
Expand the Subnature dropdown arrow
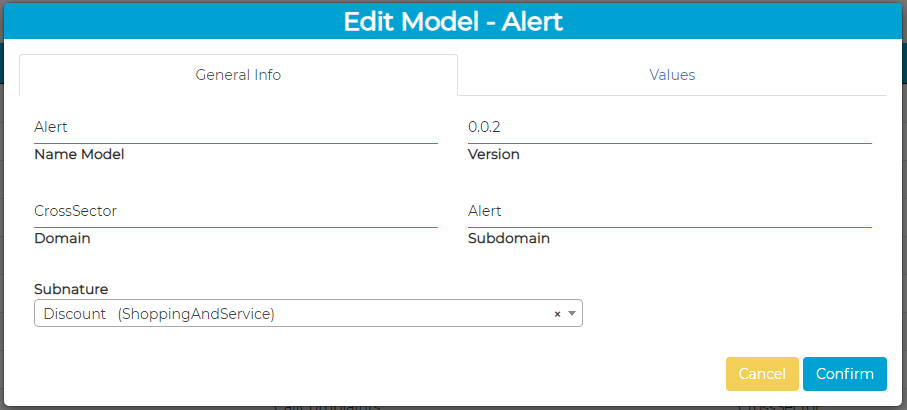click(572, 314)
